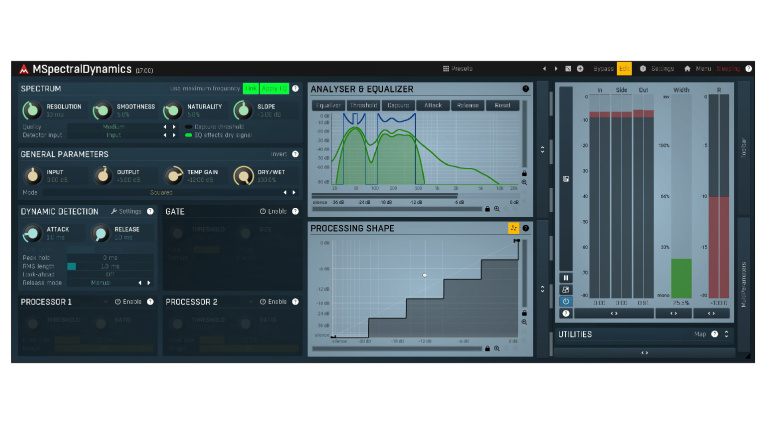768x424 pixels.
Task: Open meters help question mark icon
Action: pyautogui.click(x=566, y=313)
